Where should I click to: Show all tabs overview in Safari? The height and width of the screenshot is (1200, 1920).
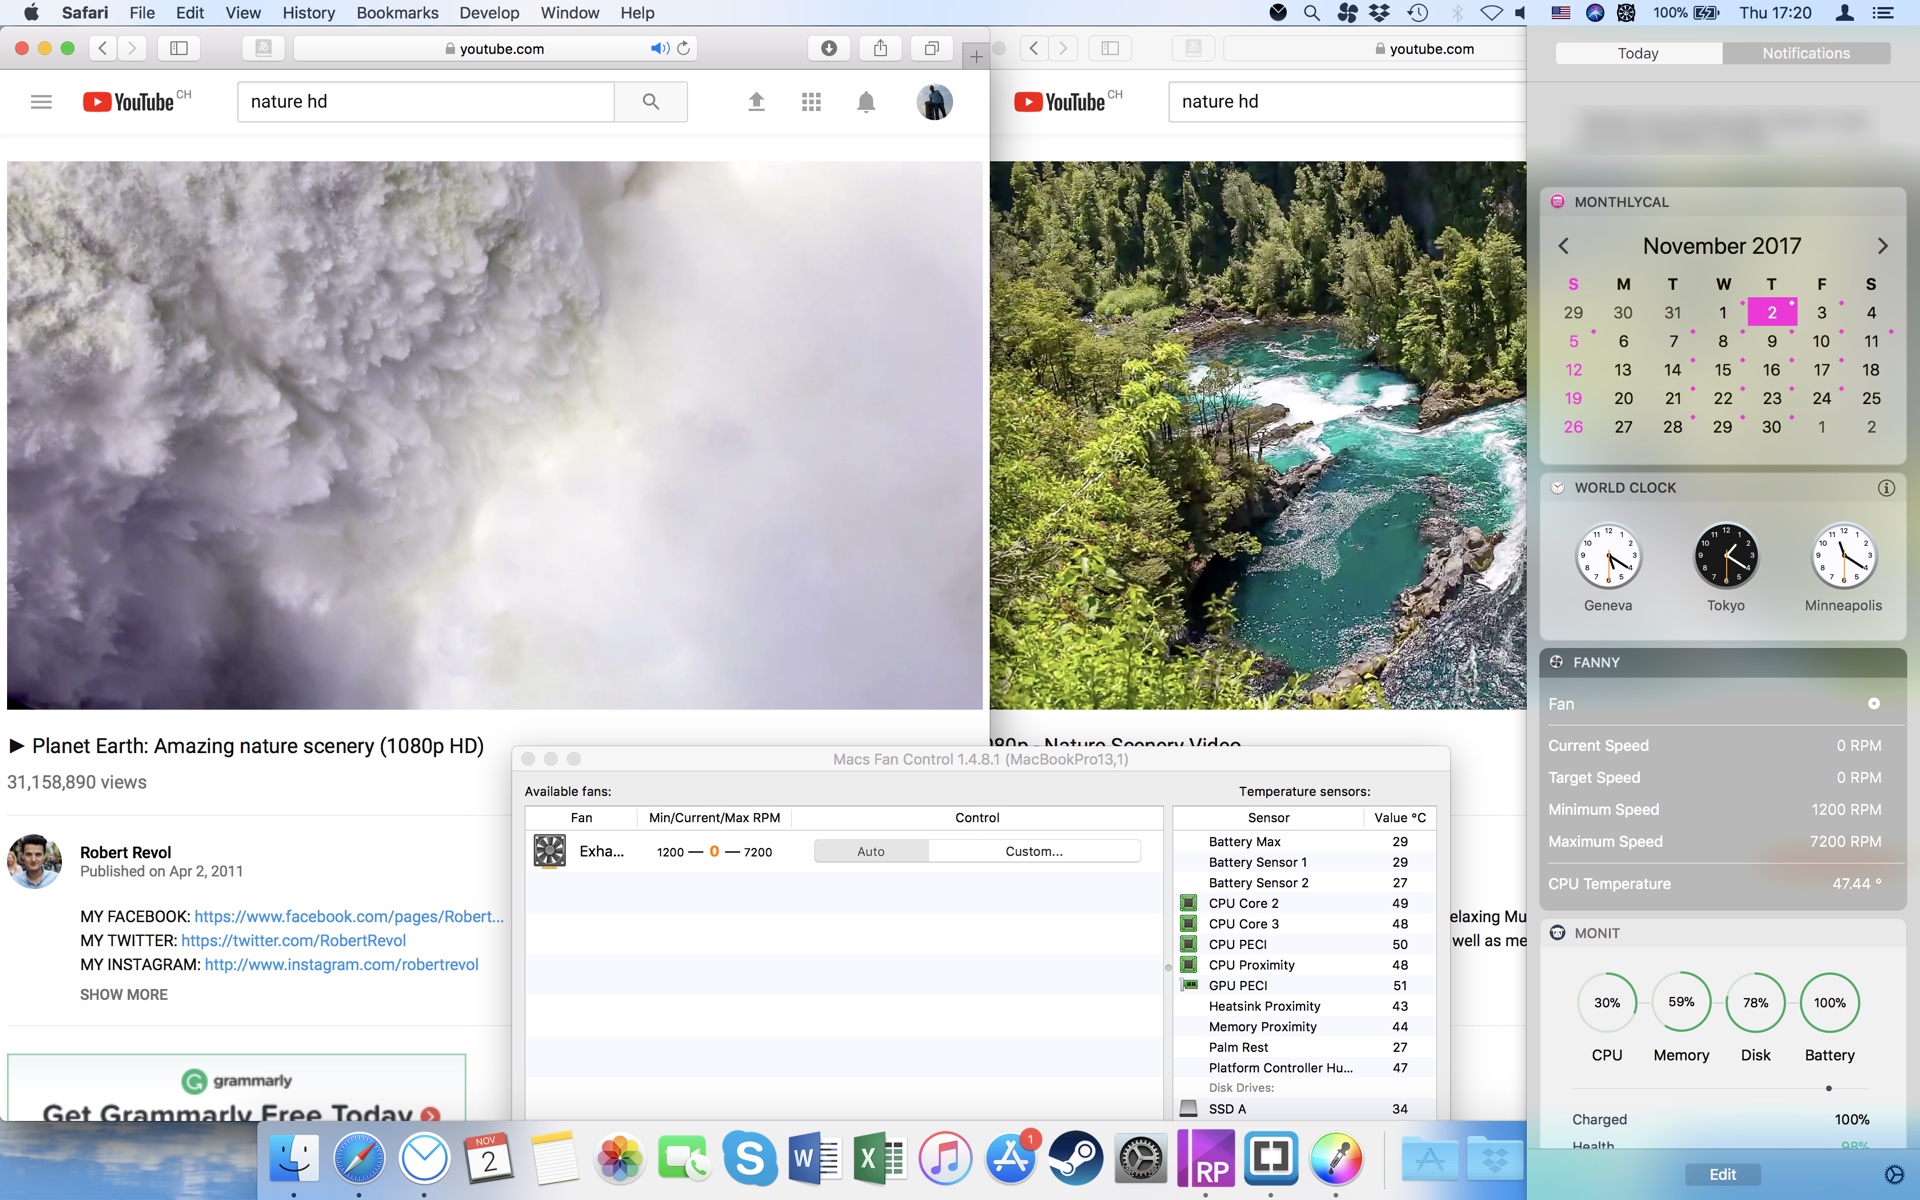[x=931, y=48]
